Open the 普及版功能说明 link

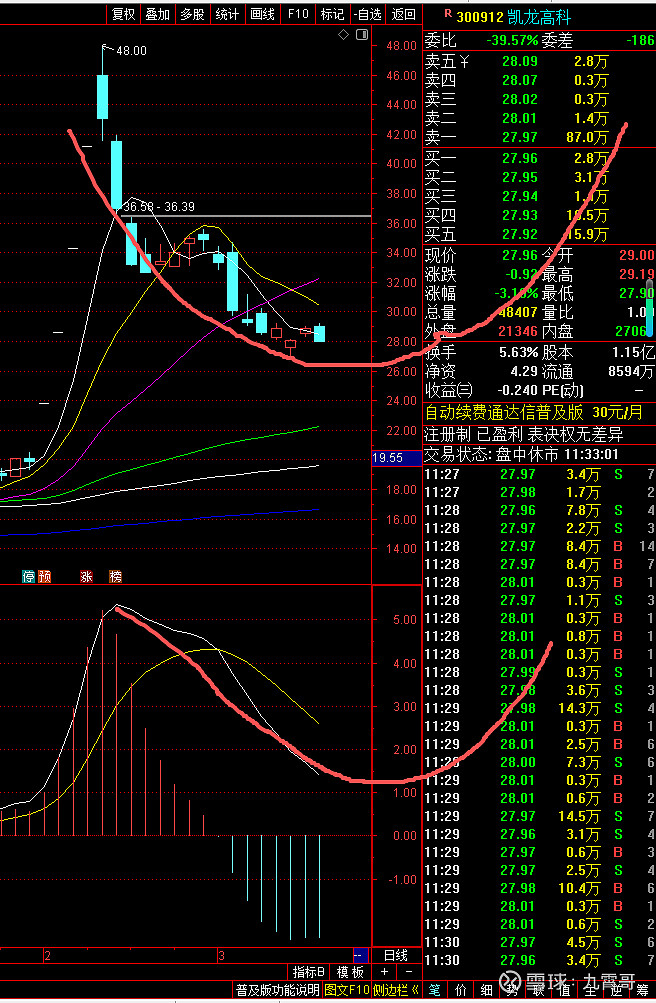click(277, 990)
